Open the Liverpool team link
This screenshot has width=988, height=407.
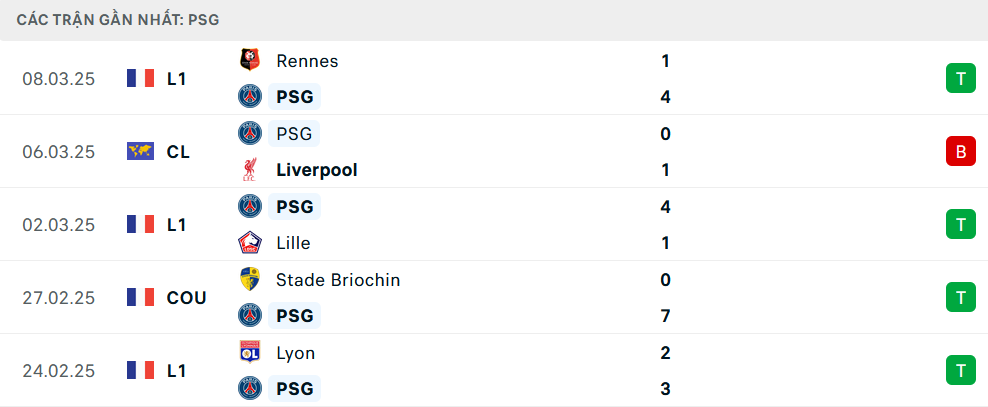(316, 170)
